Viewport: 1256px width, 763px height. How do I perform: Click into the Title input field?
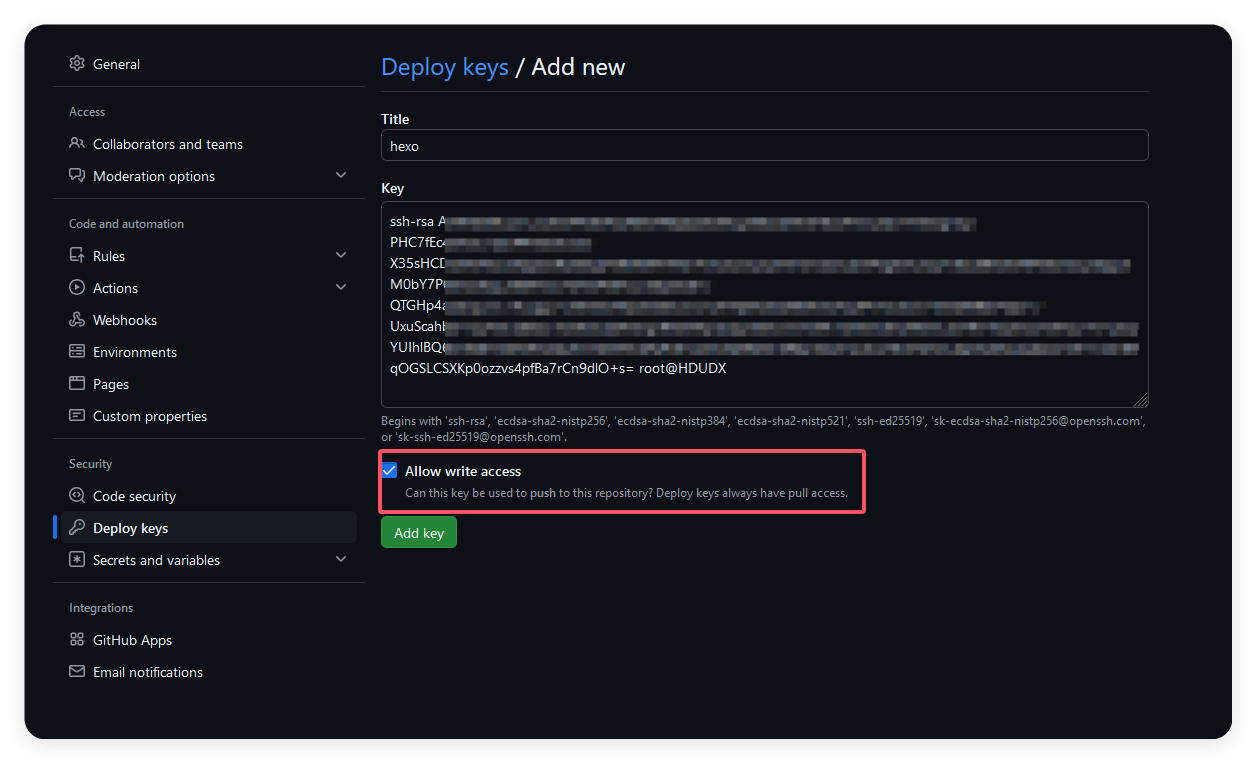tap(764, 145)
